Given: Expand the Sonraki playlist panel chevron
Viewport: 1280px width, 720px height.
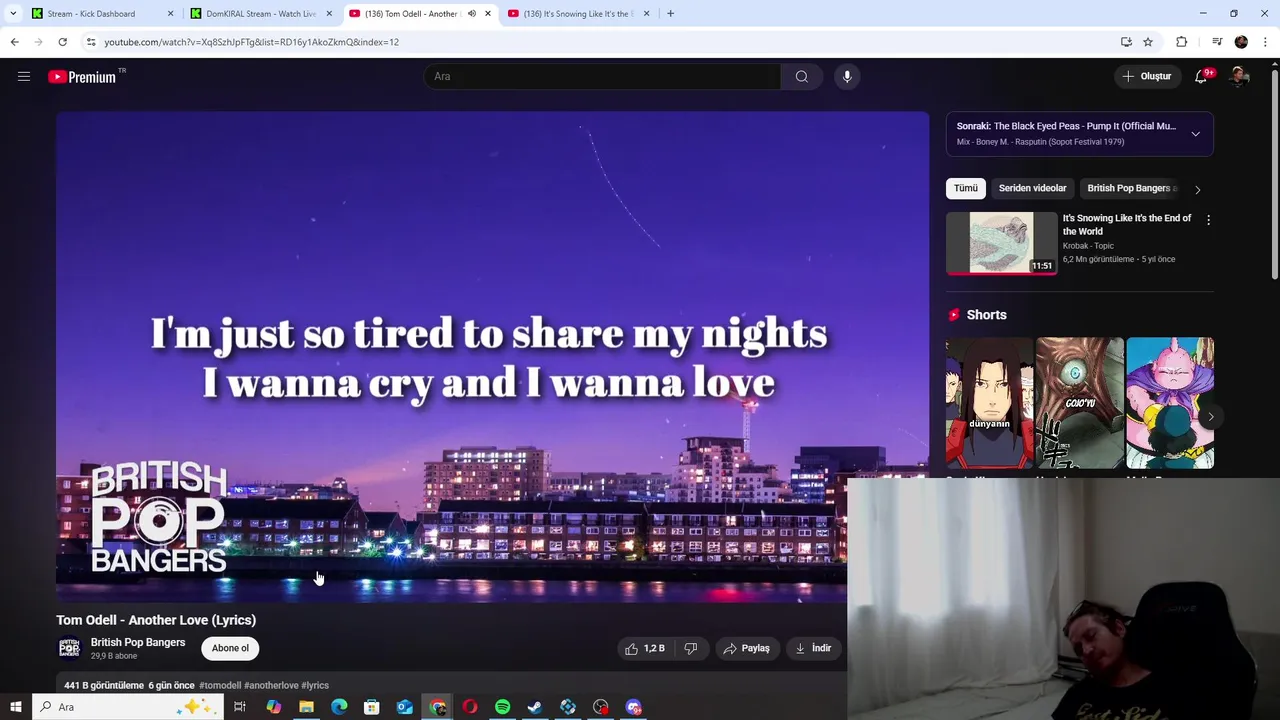Looking at the screenshot, I should point(1195,134).
